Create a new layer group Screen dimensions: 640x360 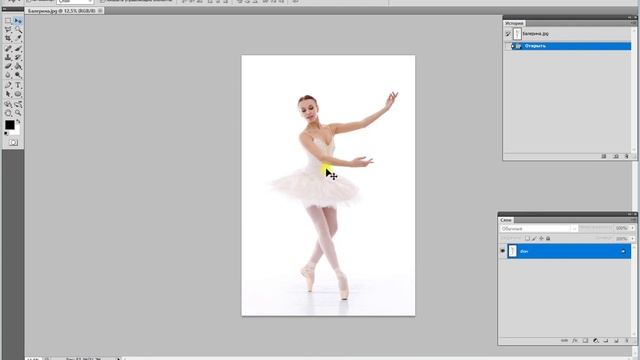tap(606, 340)
